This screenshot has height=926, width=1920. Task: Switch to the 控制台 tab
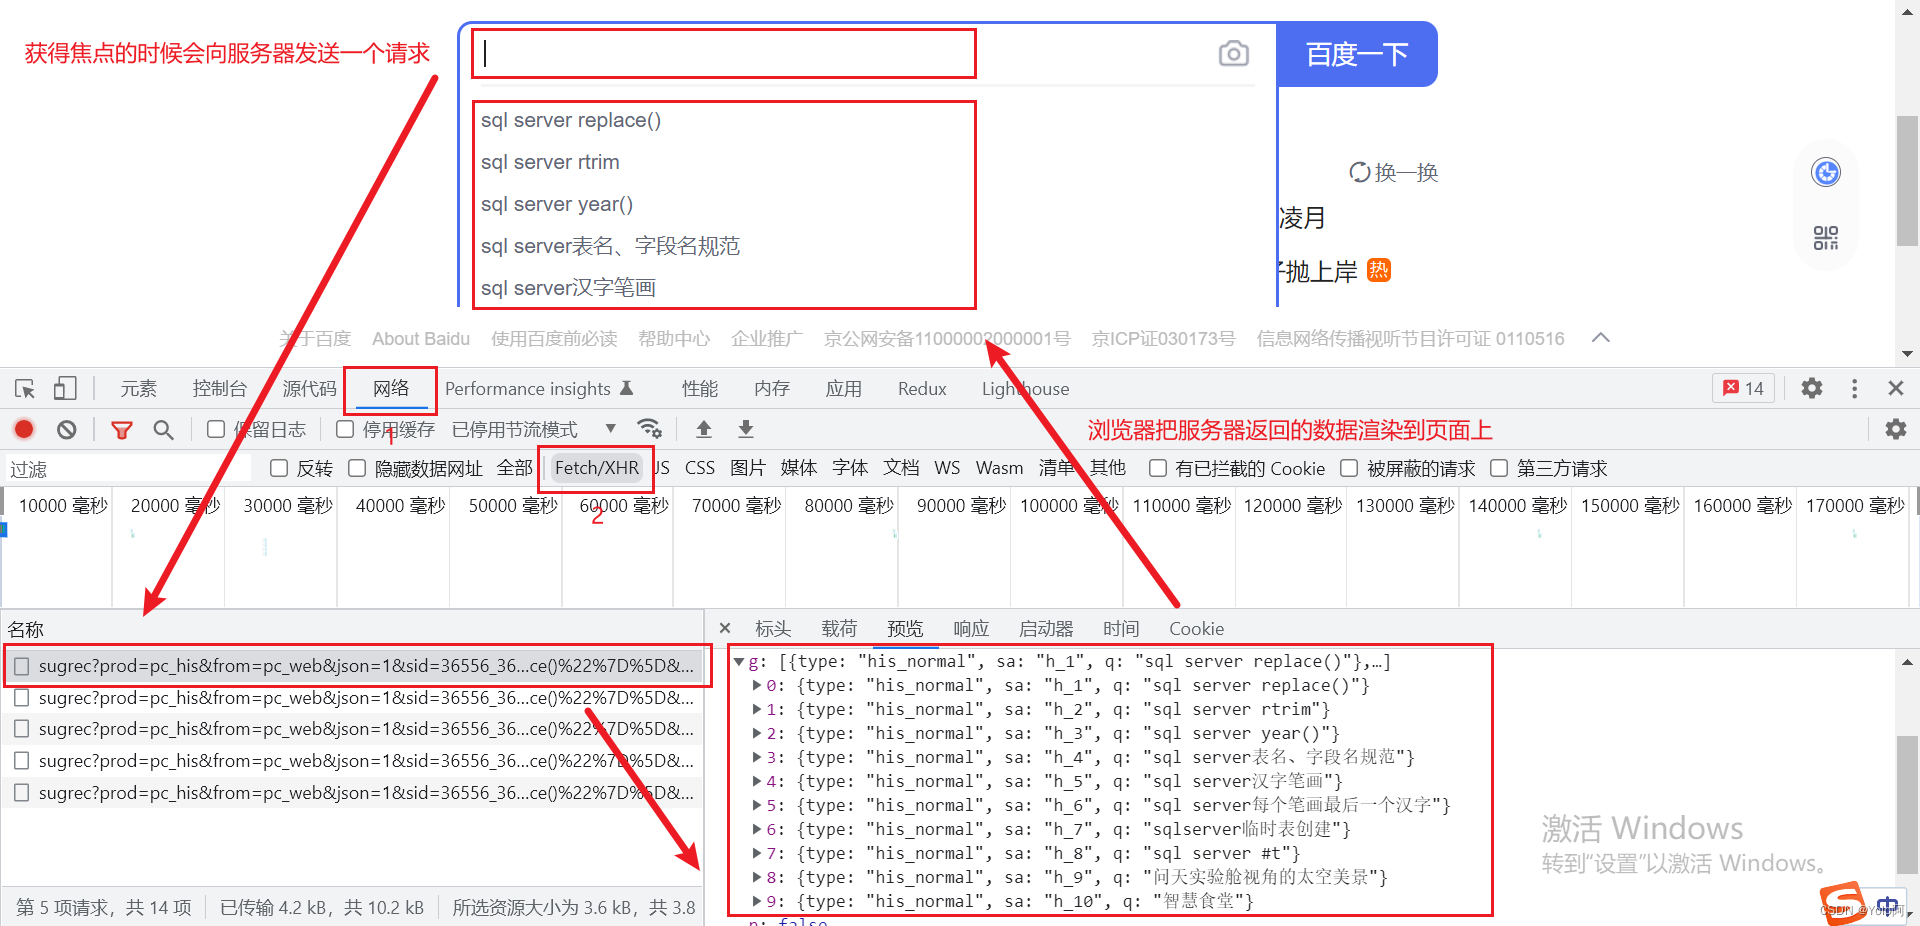[x=220, y=388]
